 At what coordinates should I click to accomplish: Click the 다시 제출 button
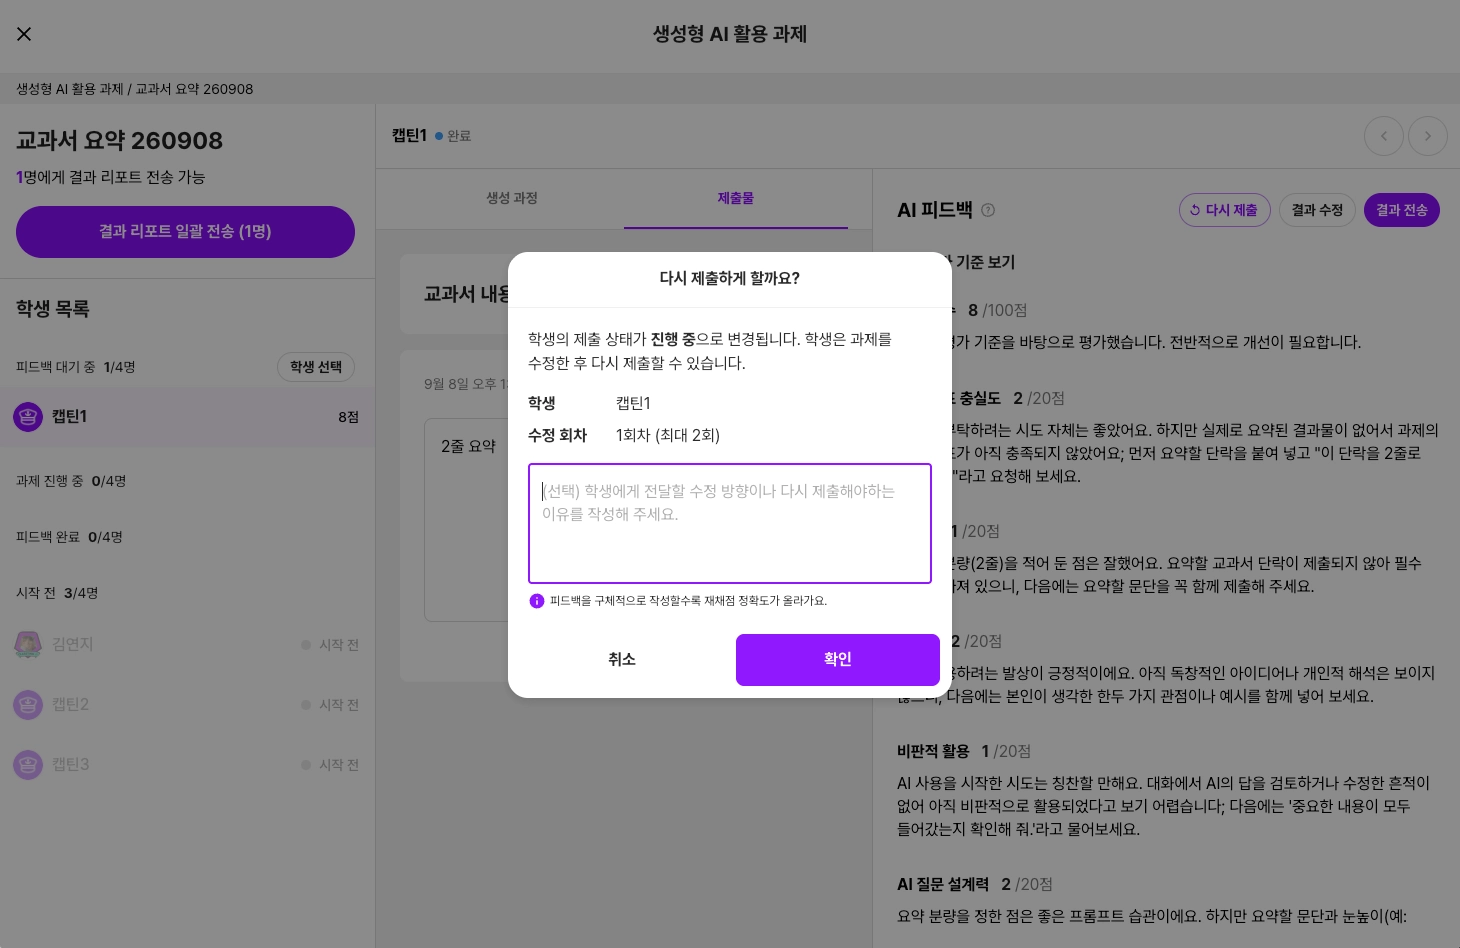pyautogui.click(x=1225, y=210)
